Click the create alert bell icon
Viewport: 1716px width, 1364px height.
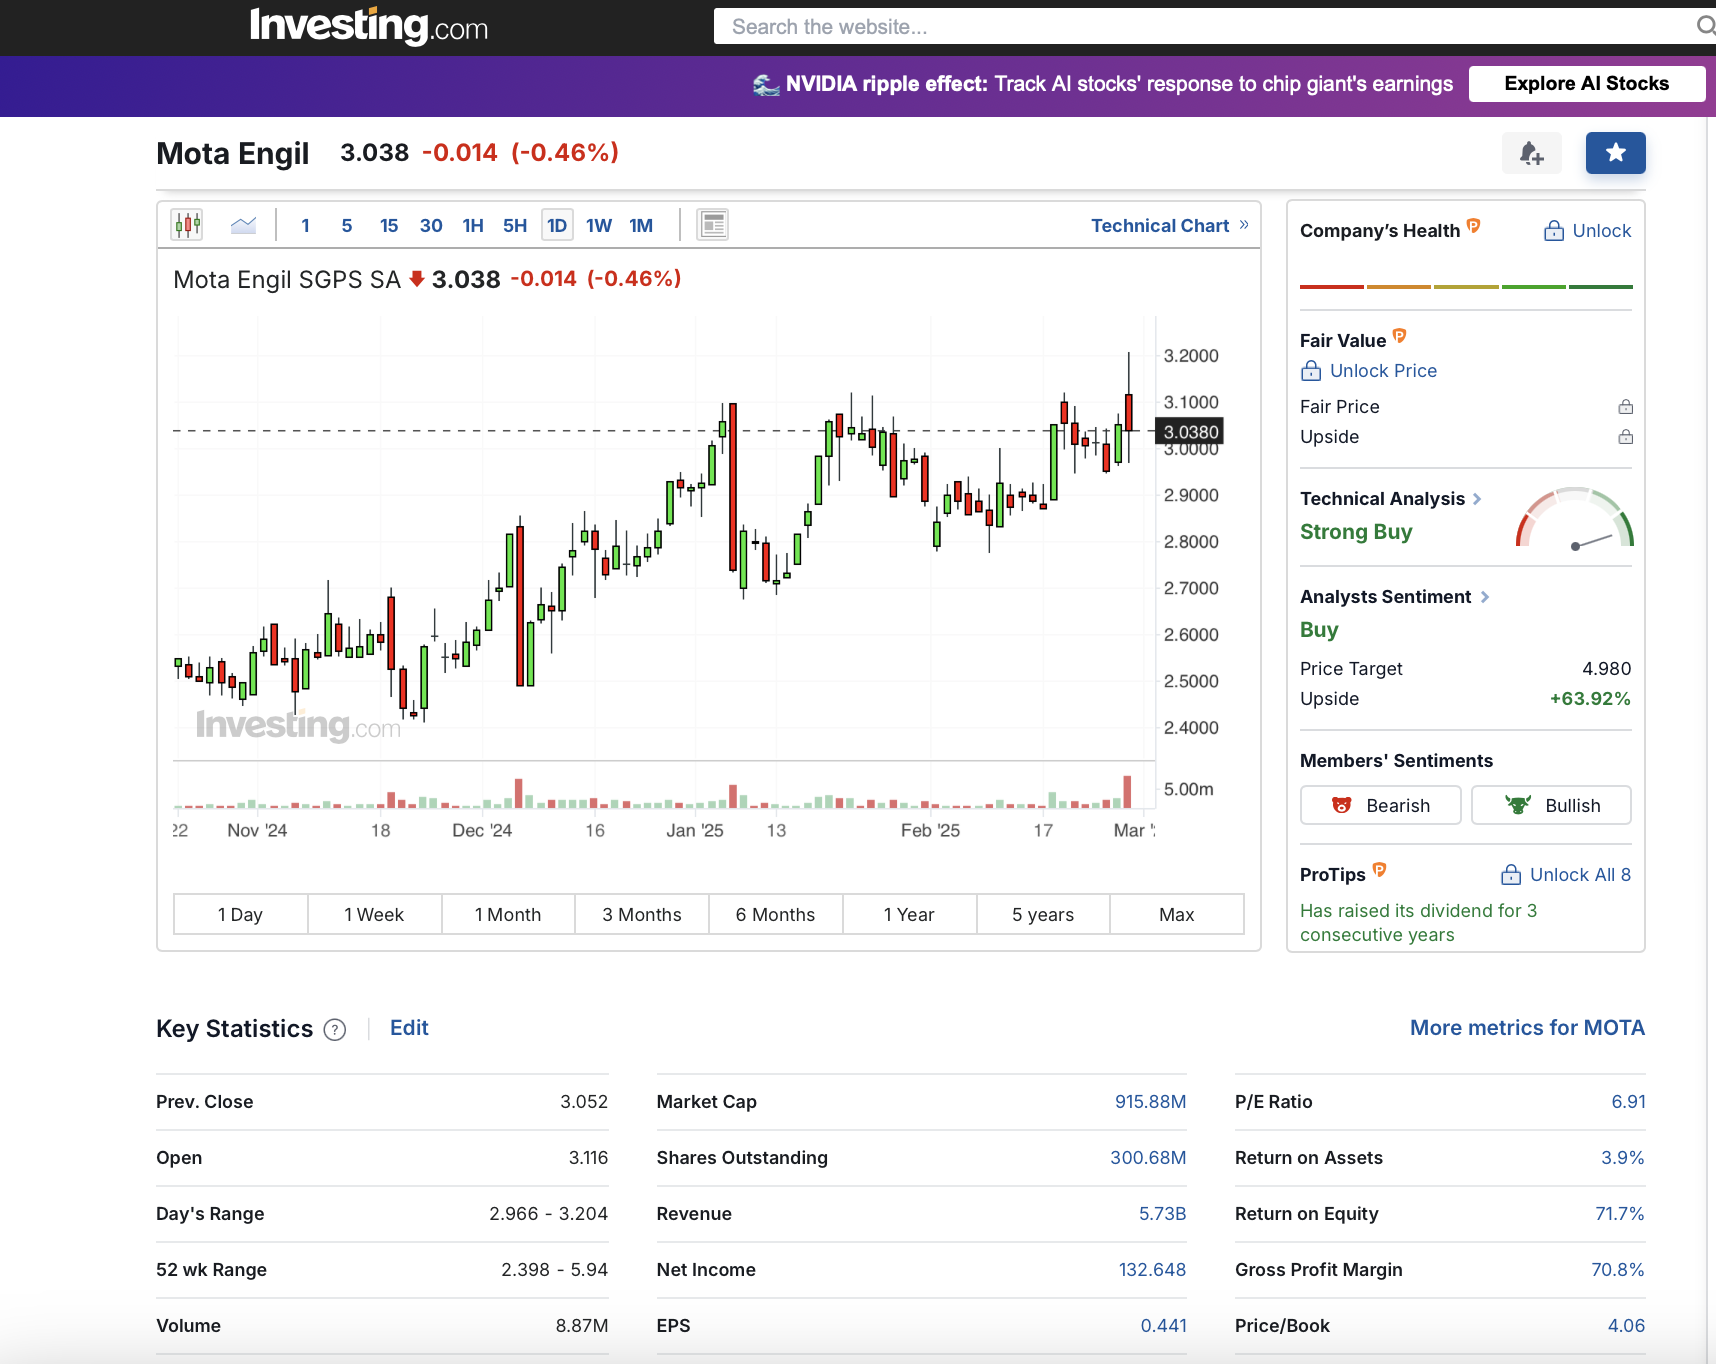pyautogui.click(x=1531, y=153)
